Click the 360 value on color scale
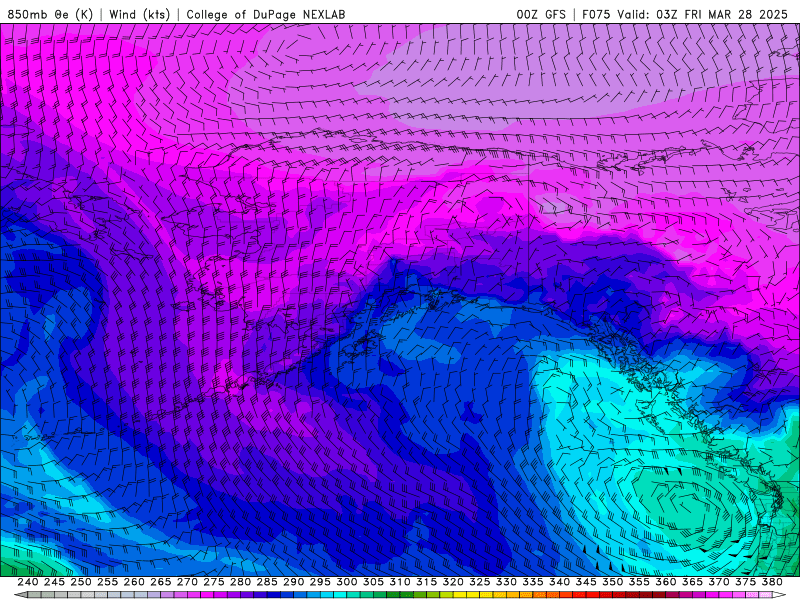 click(x=665, y=582)
